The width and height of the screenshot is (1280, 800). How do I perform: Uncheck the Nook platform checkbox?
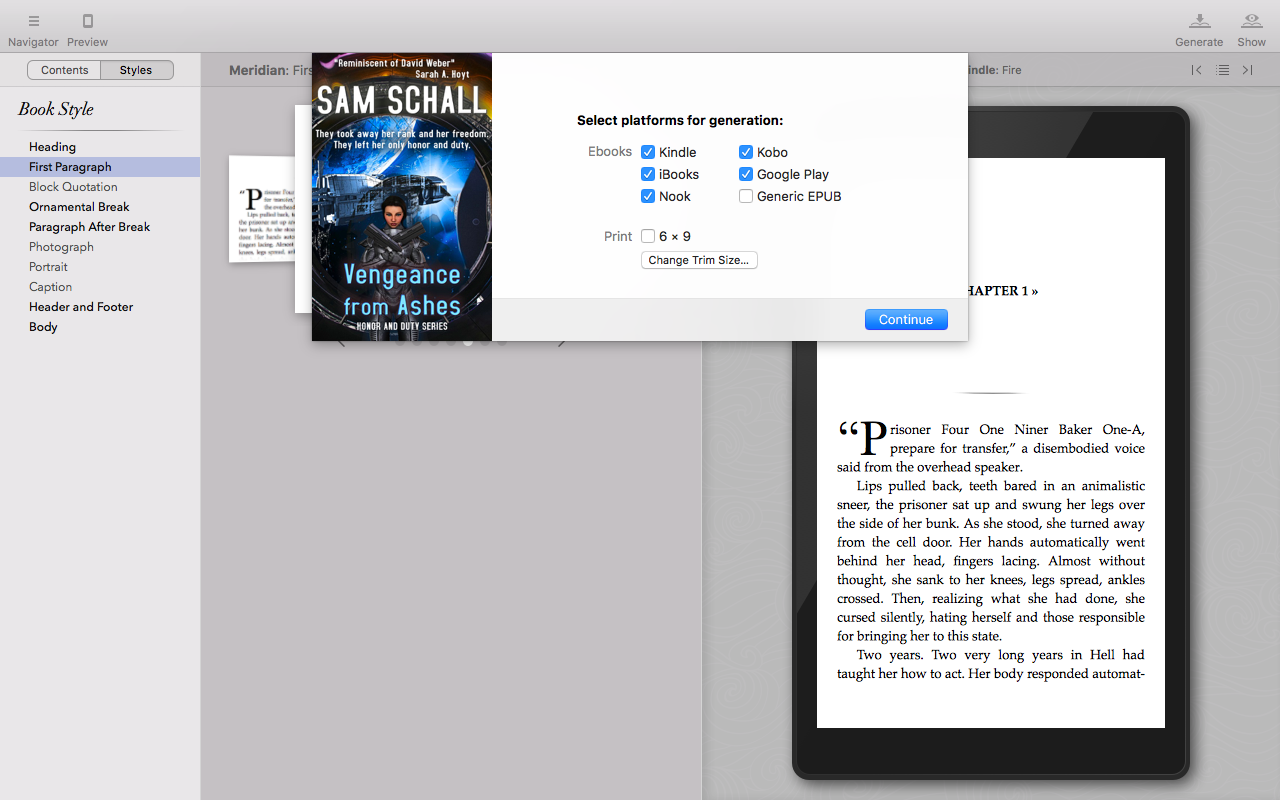click(648, 196)
